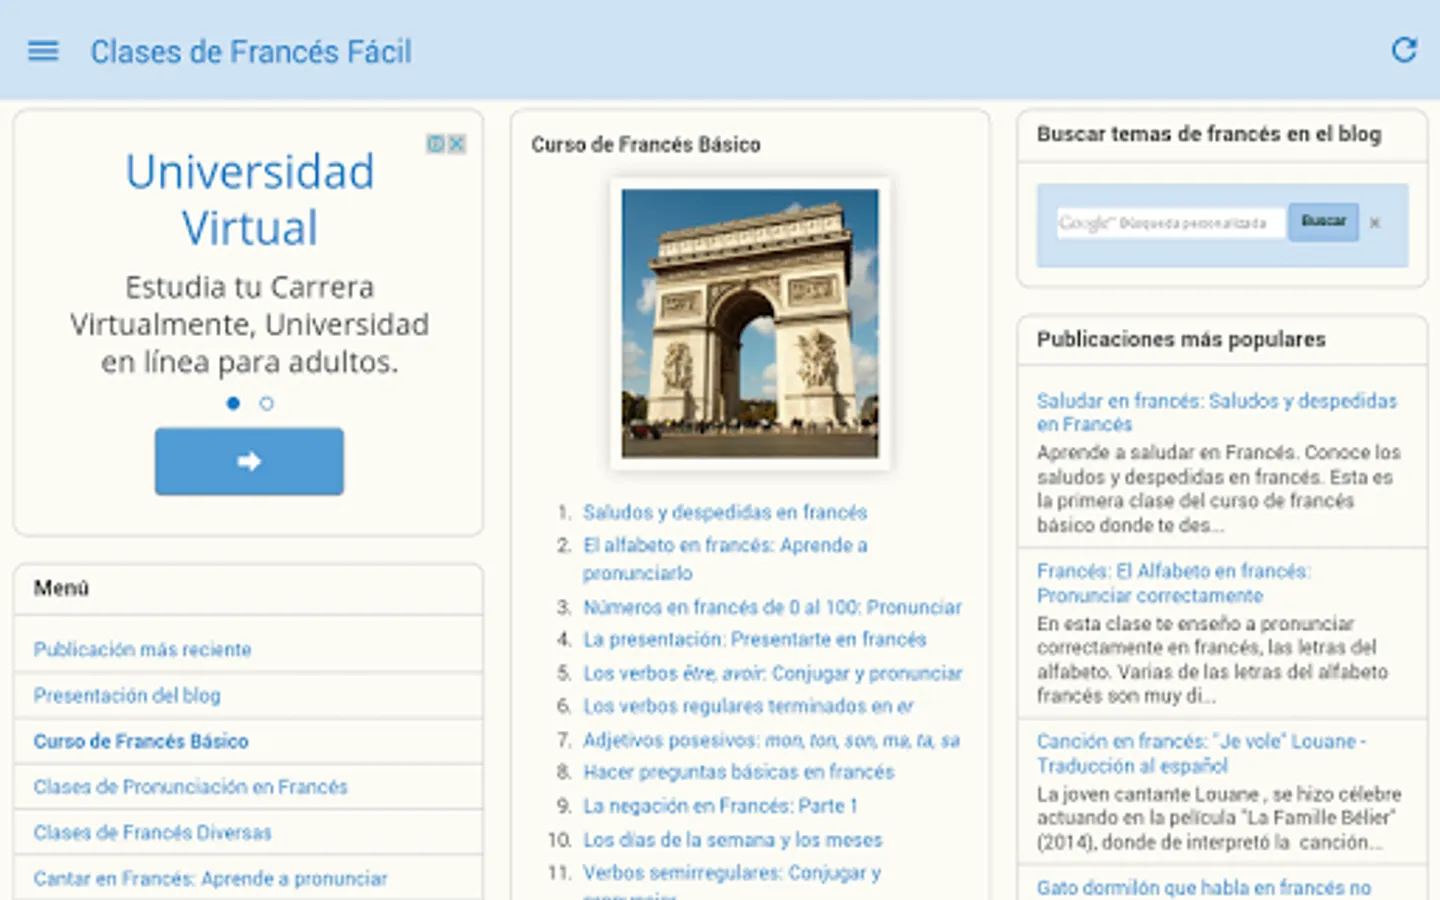Clear the search with the x icon
1440x900 pixels.
click(1375, 223)
